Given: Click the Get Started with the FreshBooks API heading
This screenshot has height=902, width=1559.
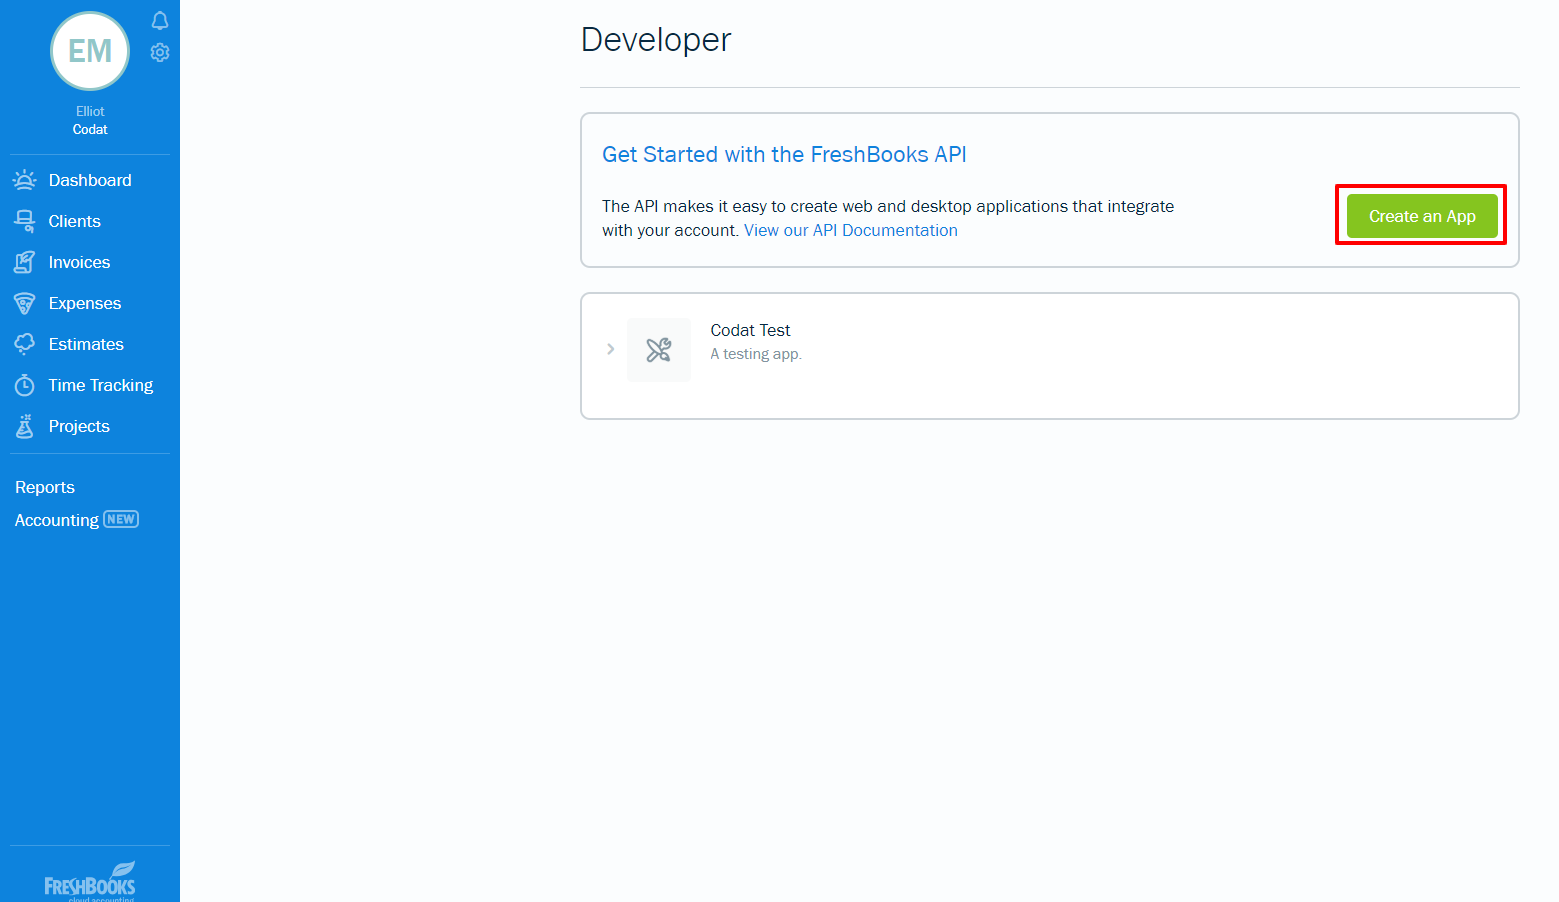Looking at the screenshot, I should tap(784, 154).
